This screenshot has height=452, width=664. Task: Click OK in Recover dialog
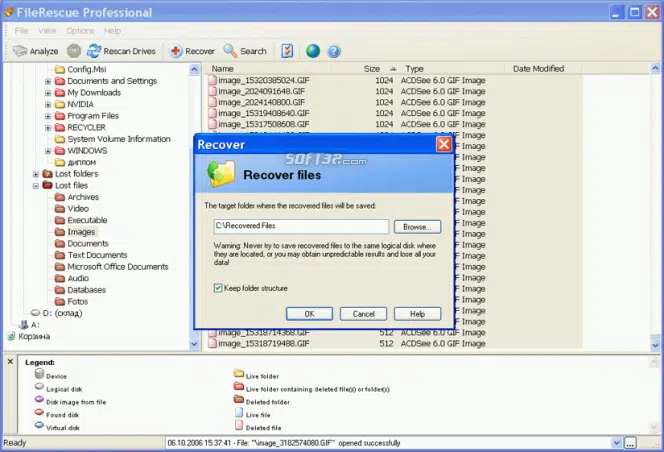(x=309, y=314)
